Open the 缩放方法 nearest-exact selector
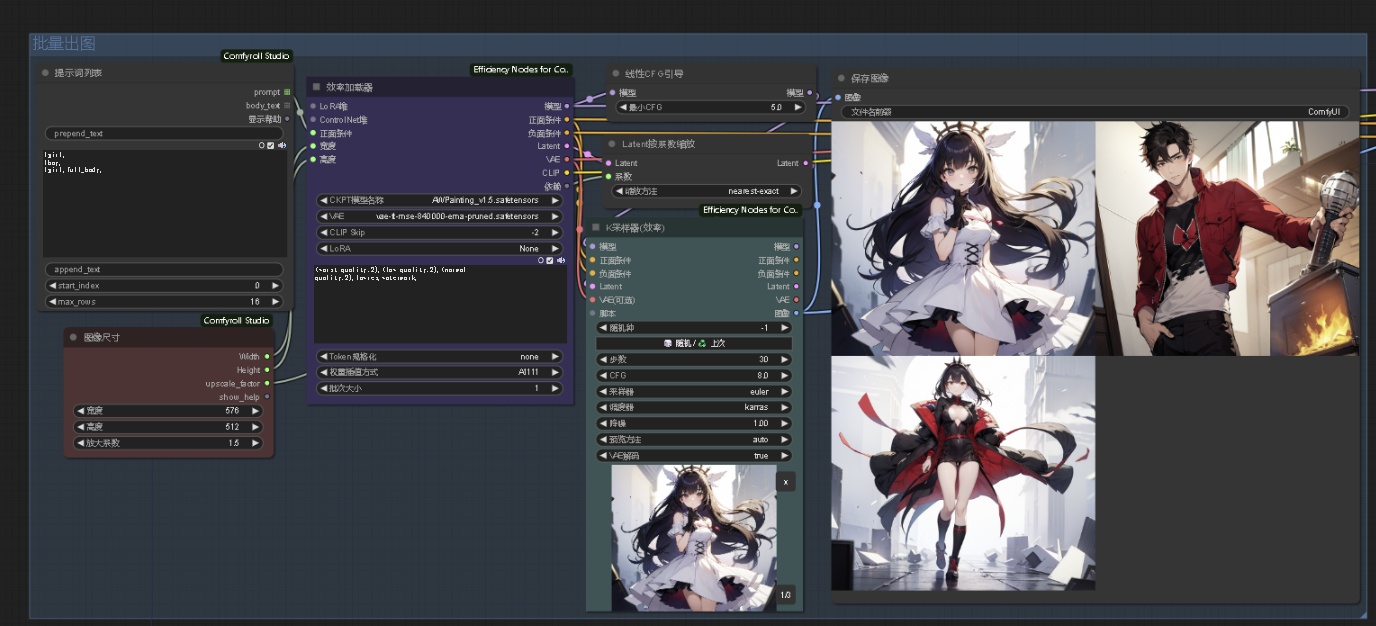The width and height of the screenshot is (1376, 626). pos(707,191)
